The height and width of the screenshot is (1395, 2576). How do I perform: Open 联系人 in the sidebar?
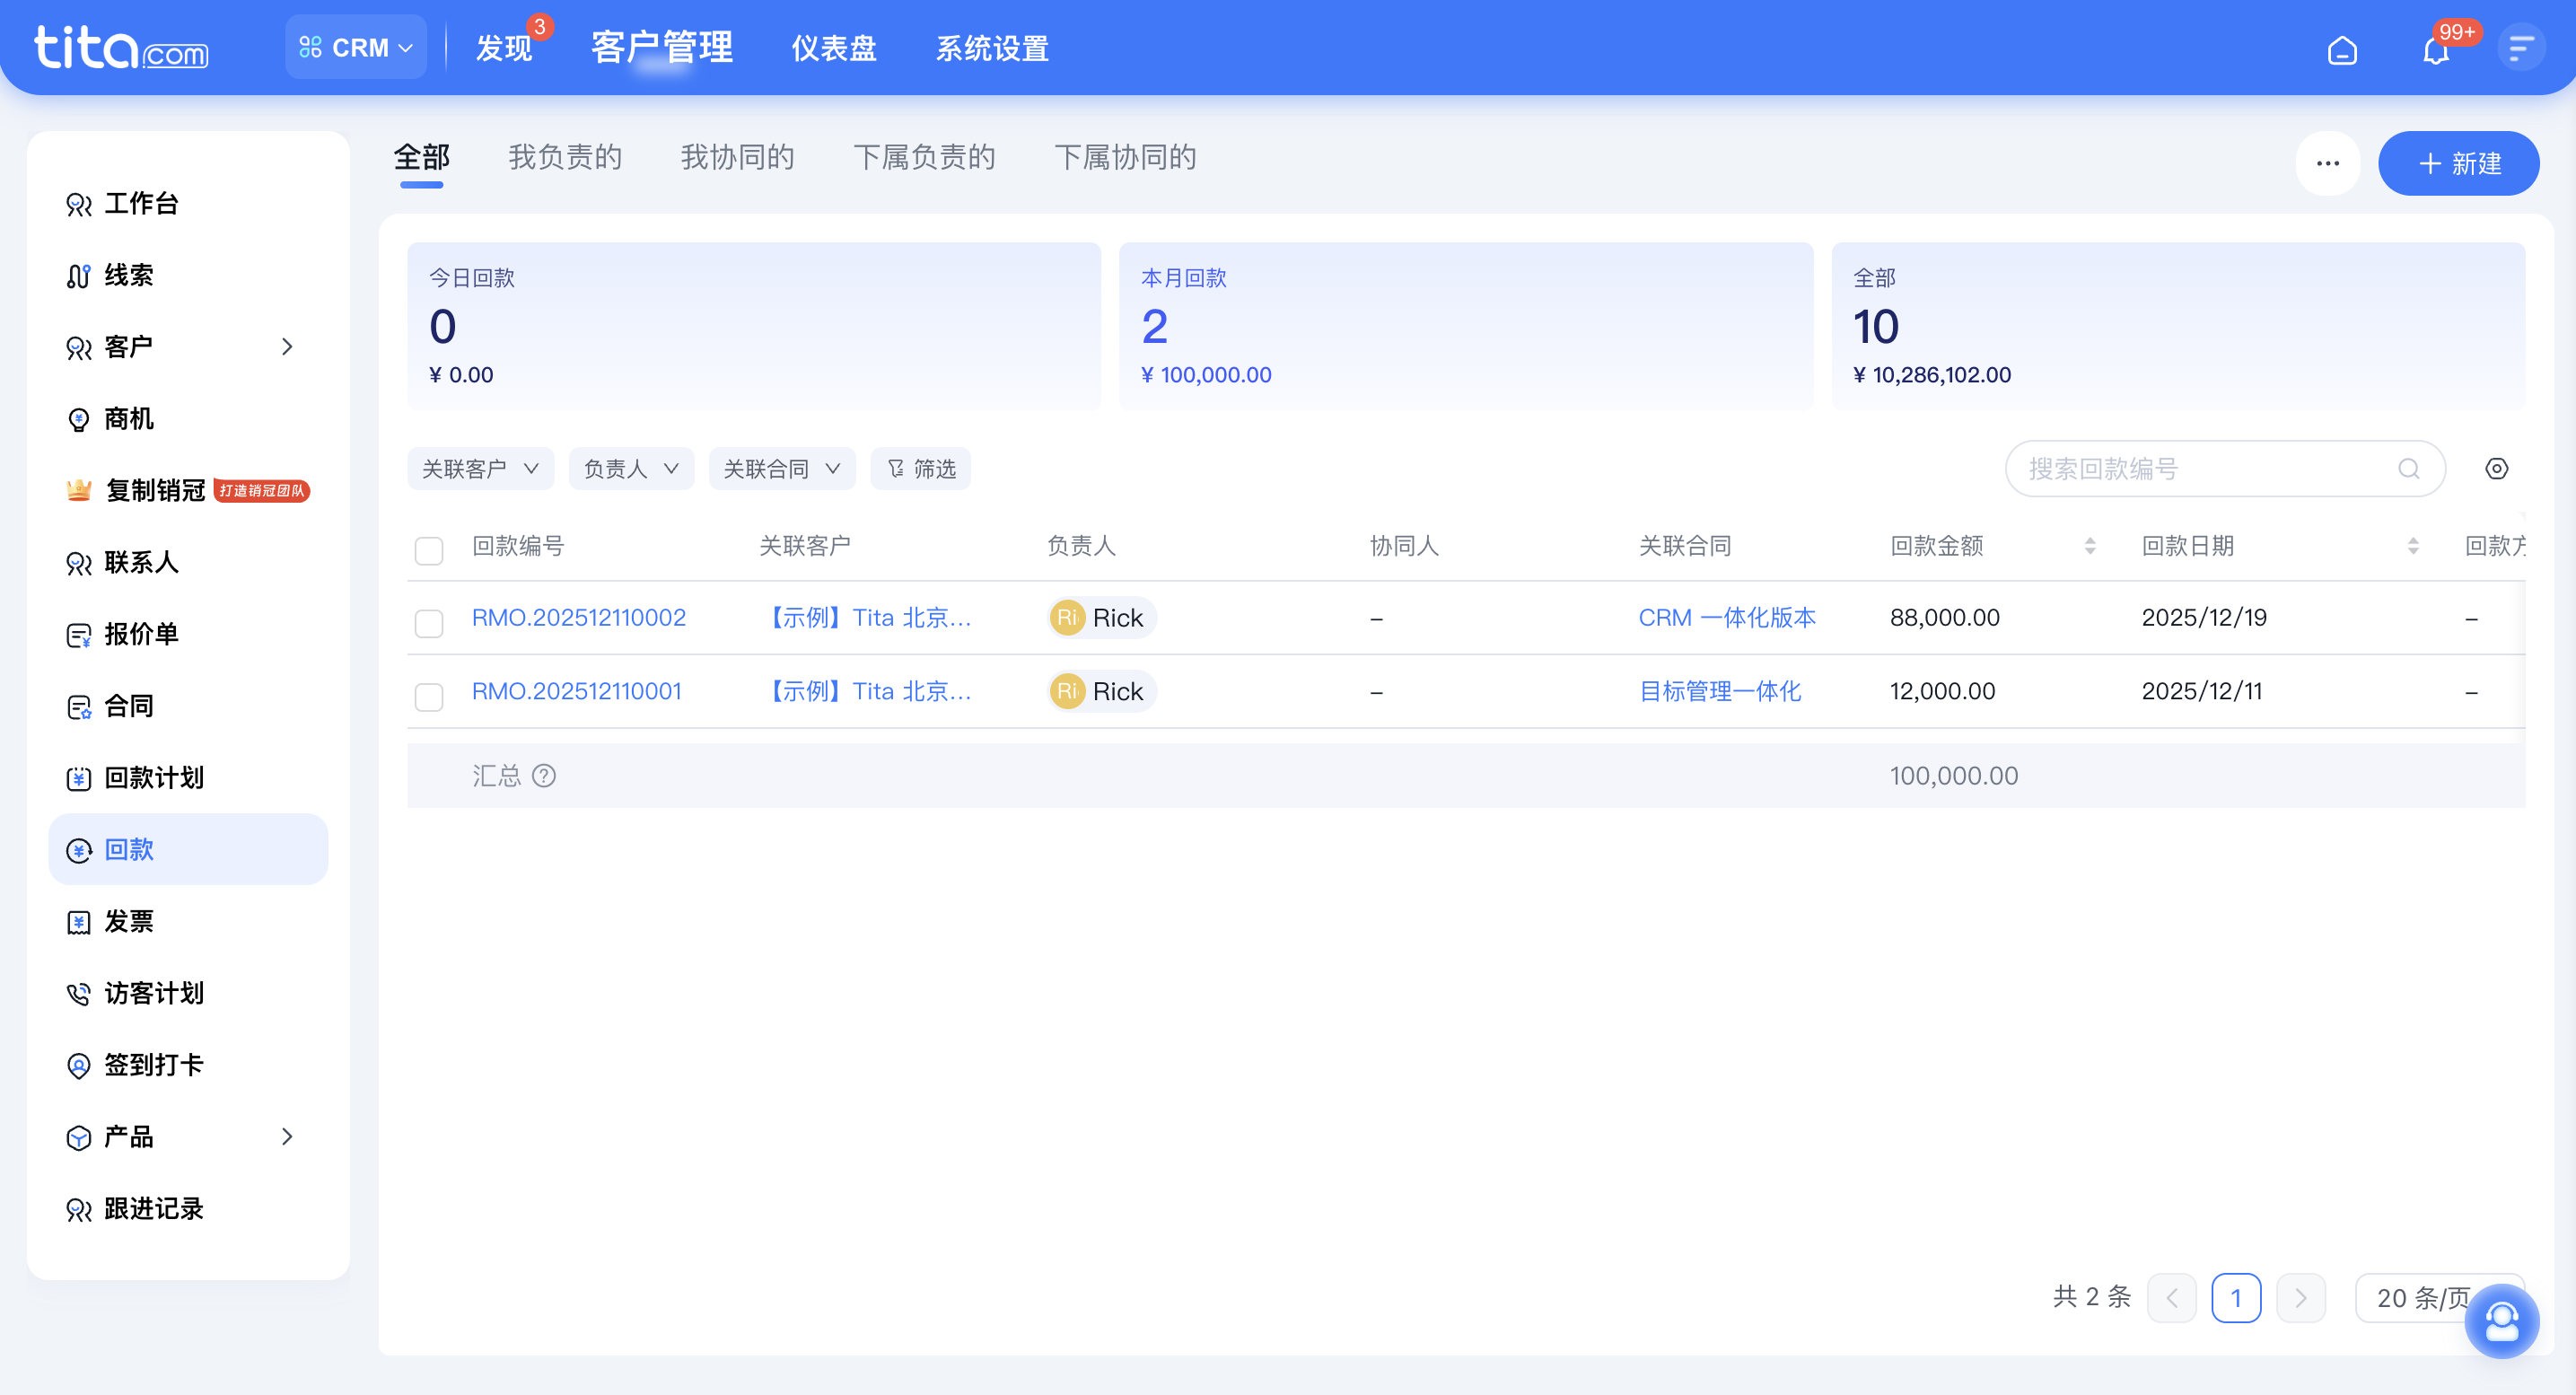tap(188, 562)
